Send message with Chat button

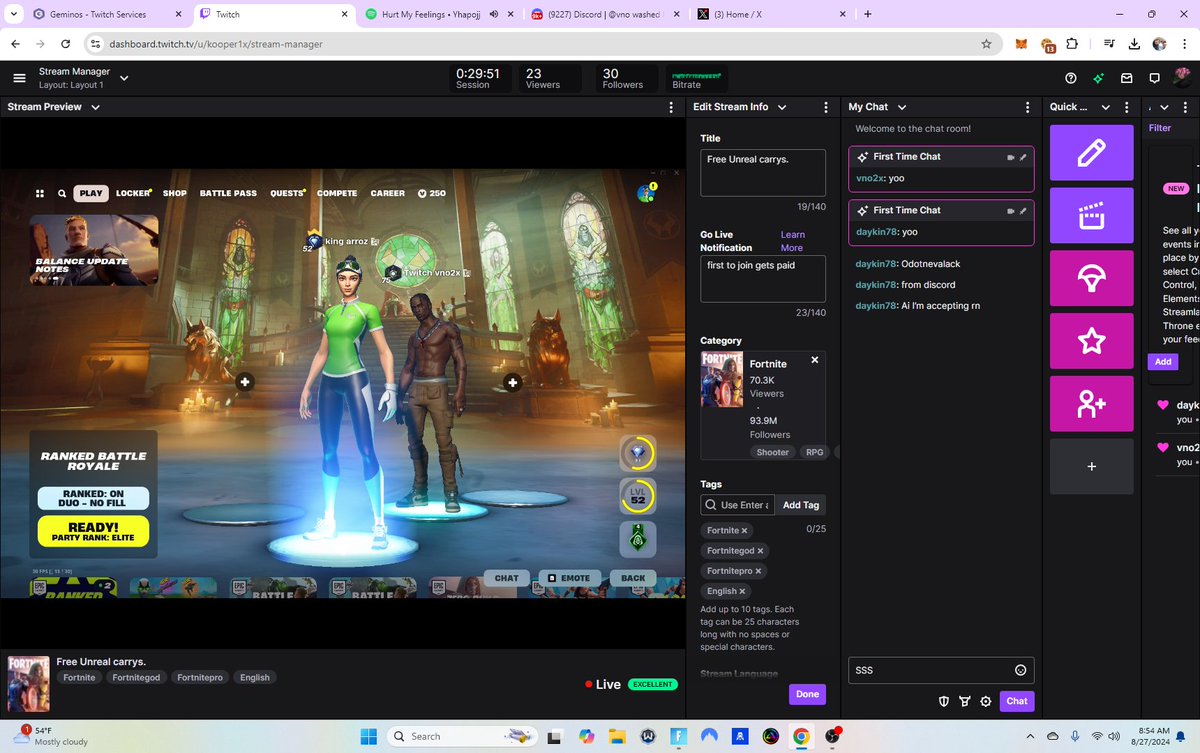click(1017, 701)
